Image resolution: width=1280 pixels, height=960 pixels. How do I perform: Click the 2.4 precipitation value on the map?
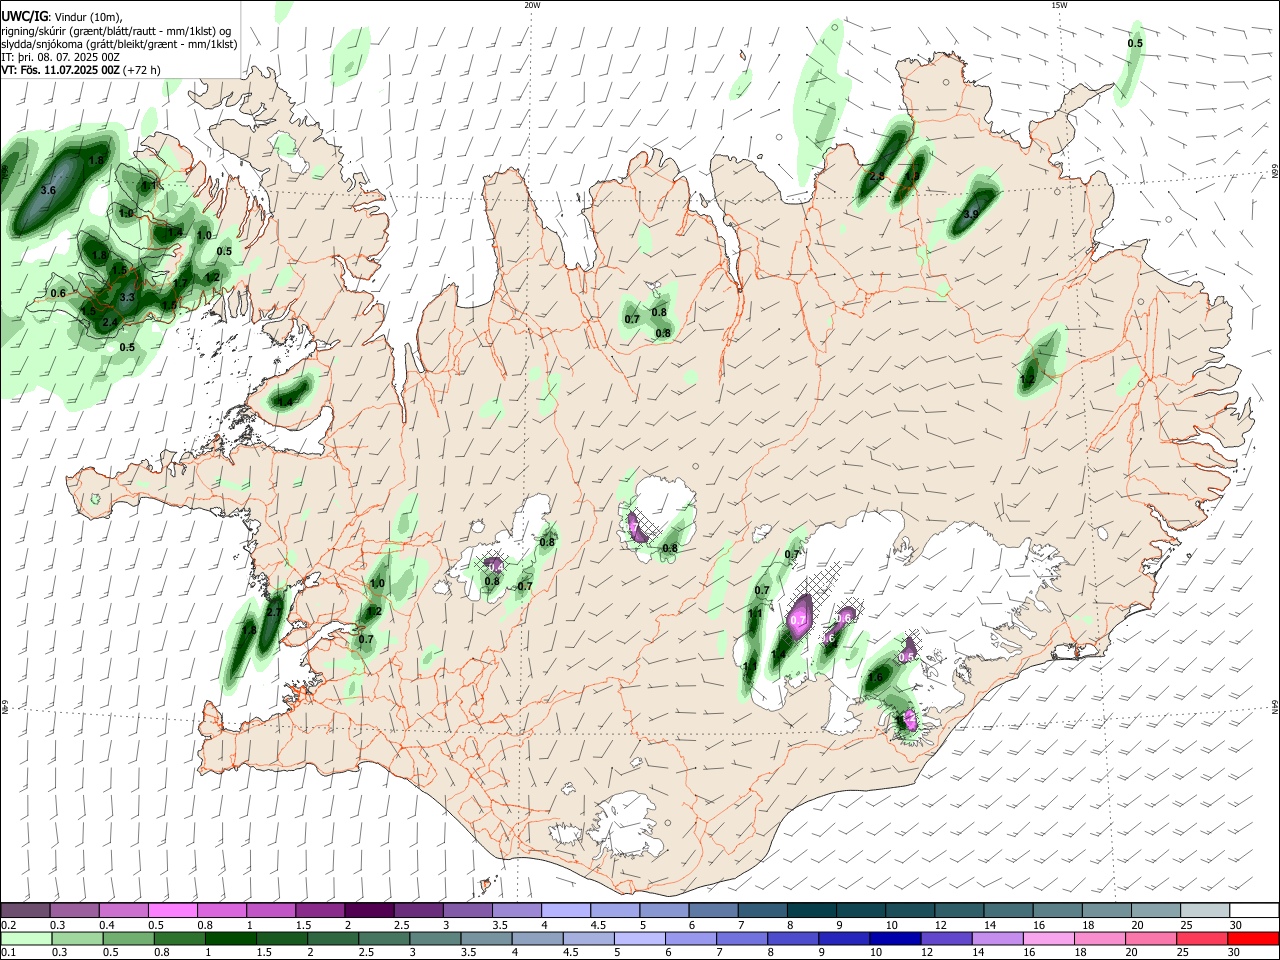[x=110, y=322]
